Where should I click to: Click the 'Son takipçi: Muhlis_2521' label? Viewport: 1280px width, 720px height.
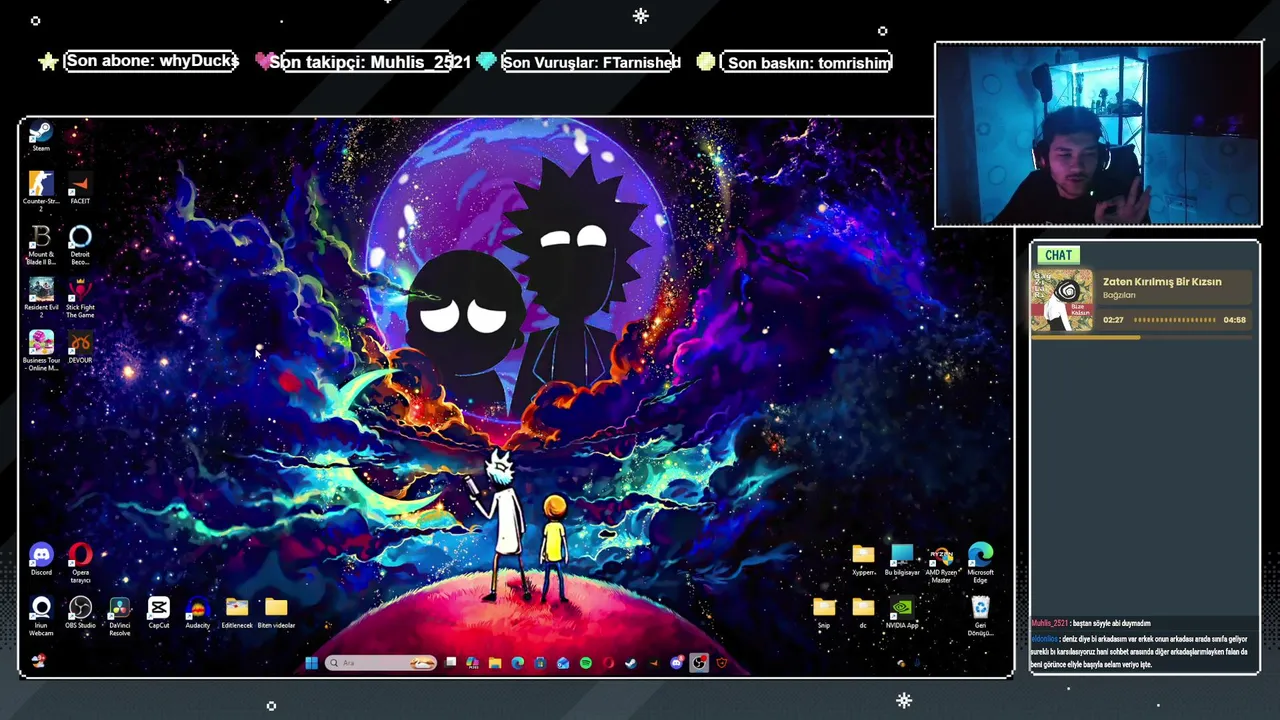369,62
